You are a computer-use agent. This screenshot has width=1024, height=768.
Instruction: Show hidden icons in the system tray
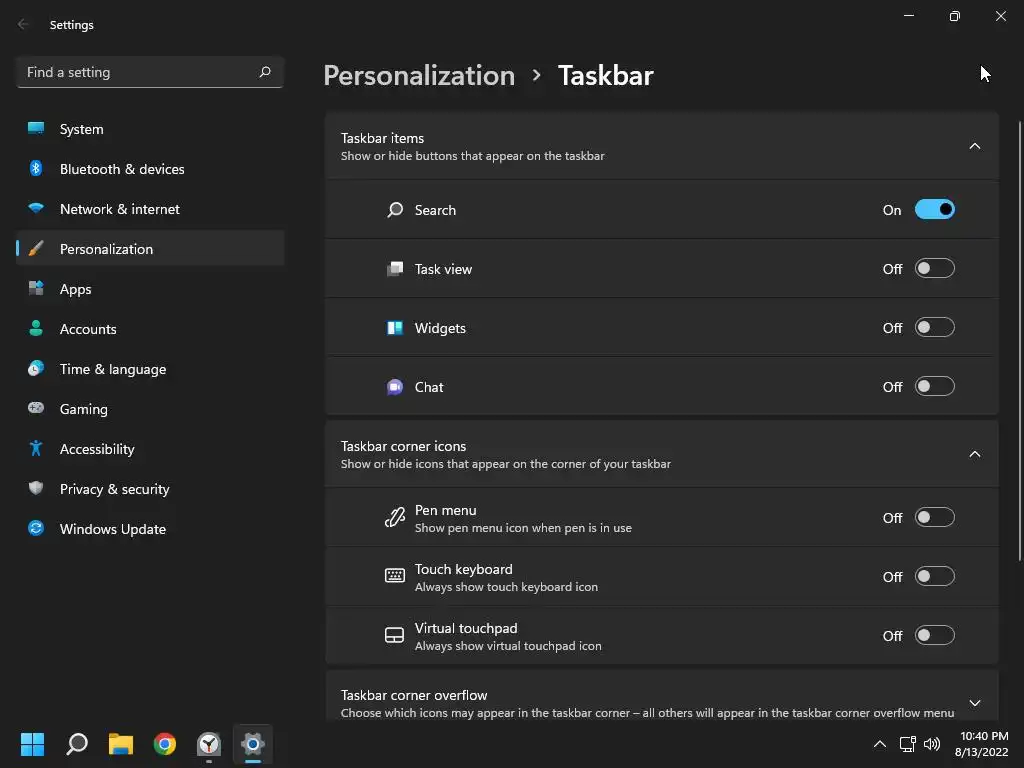pyautogui.click(x=880, y=744)
